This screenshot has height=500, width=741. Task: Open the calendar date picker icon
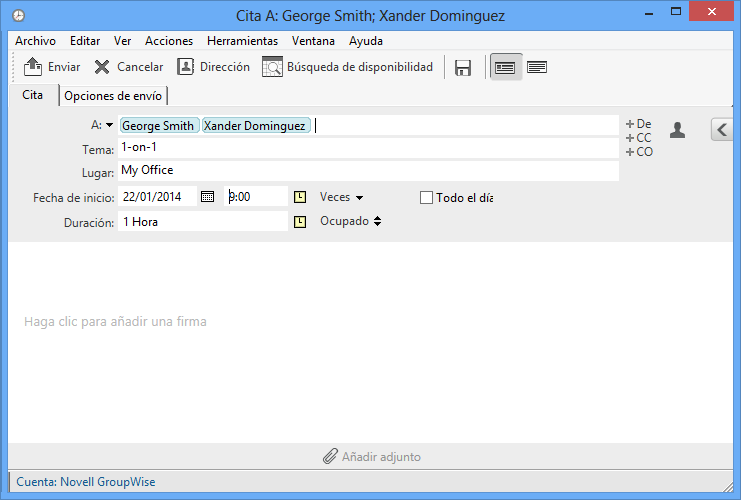coord(207,197)
